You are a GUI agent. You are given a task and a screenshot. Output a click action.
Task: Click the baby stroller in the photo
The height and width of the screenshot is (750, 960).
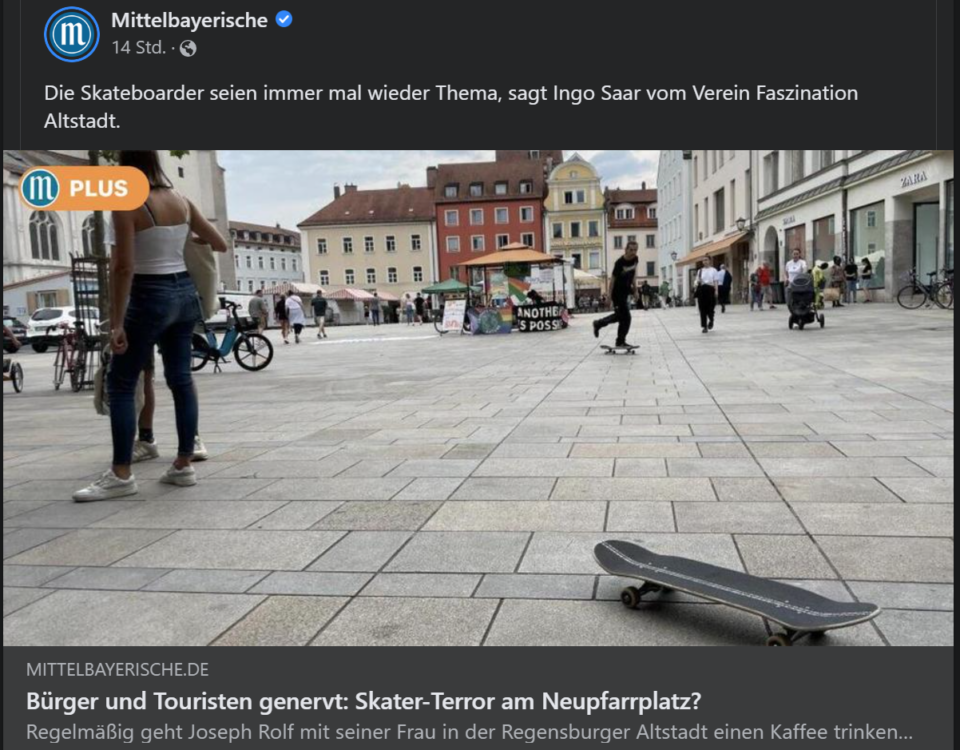click(803, 301)
